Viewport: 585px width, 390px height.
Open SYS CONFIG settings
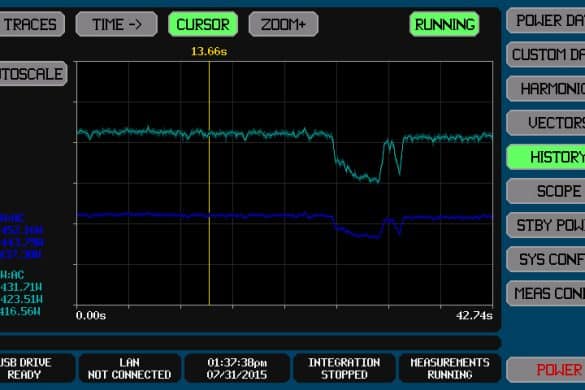point(546,259)
